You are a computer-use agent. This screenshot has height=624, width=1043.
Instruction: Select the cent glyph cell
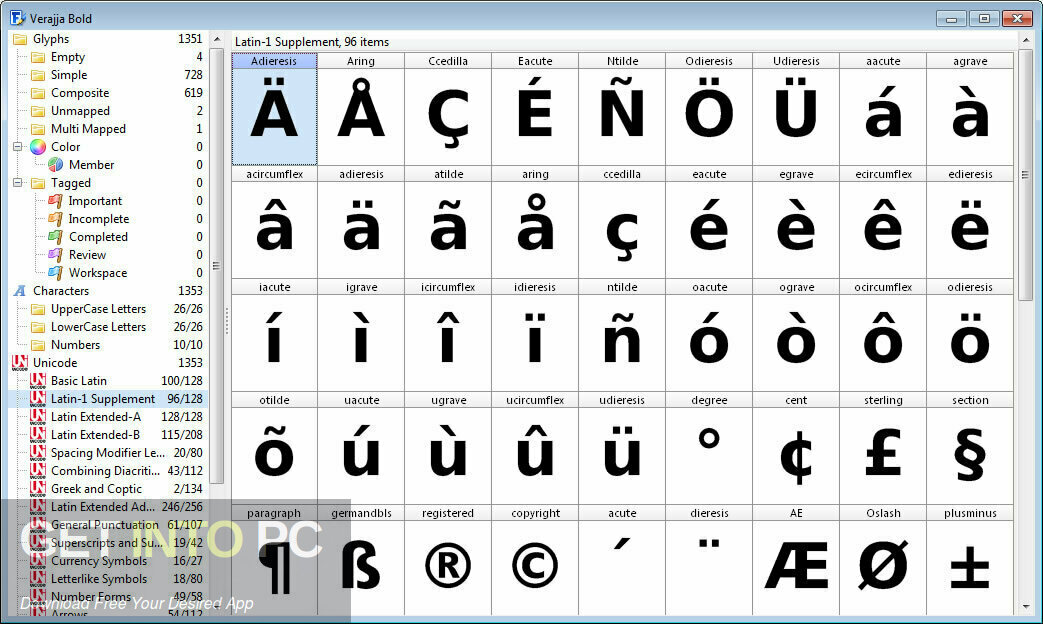coord(796,448)
